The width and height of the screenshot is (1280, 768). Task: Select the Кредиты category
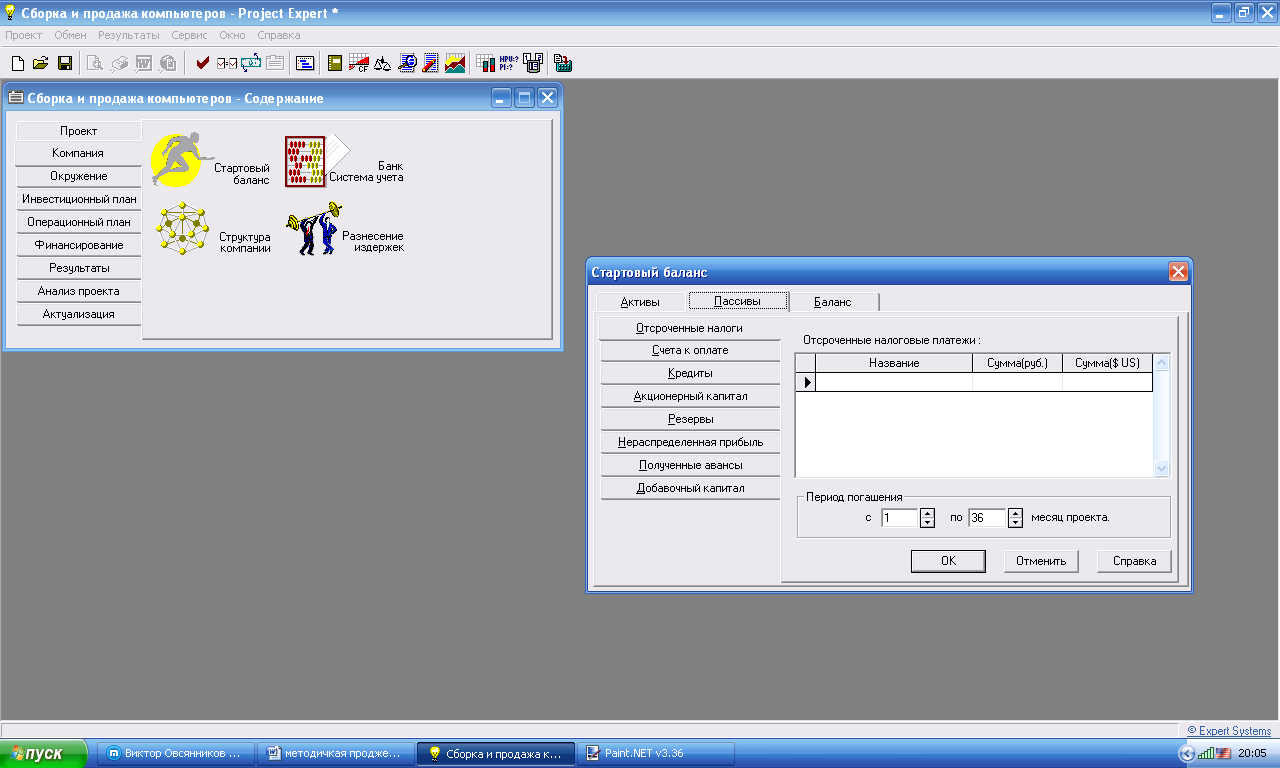pyautogui.click(x=690, y=374)
